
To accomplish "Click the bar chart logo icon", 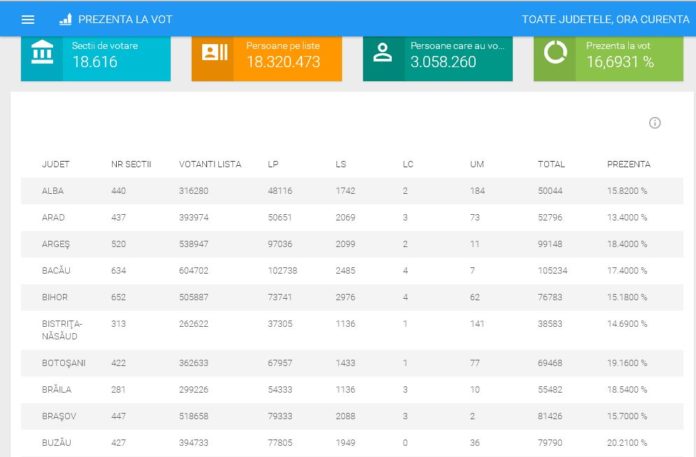I will [65, 19].
